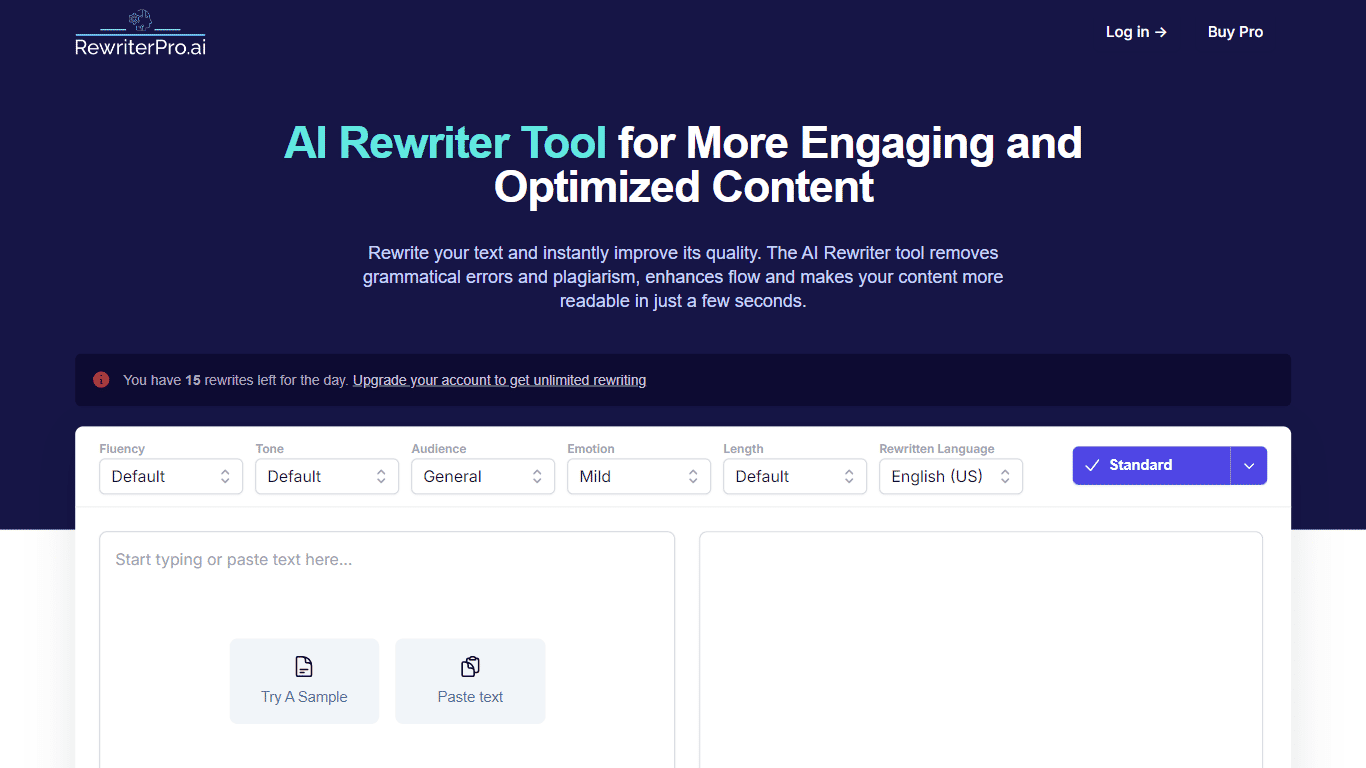This screenshot has width=1366, height=768.
Task: Click the Buy Pro link
Action: point(1235,32)
